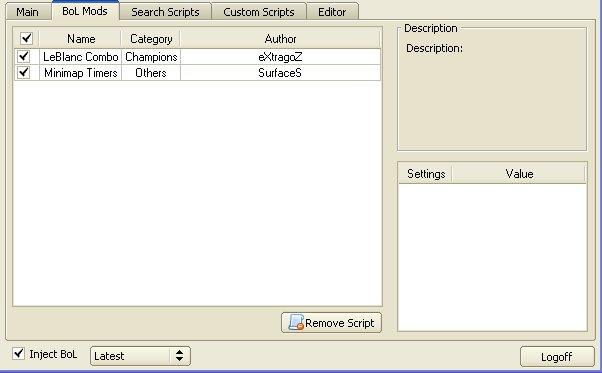This screenshot has width=602, height=373.
Task: Toggle the Inject BoL checkbox
Action: coord(18,353)
